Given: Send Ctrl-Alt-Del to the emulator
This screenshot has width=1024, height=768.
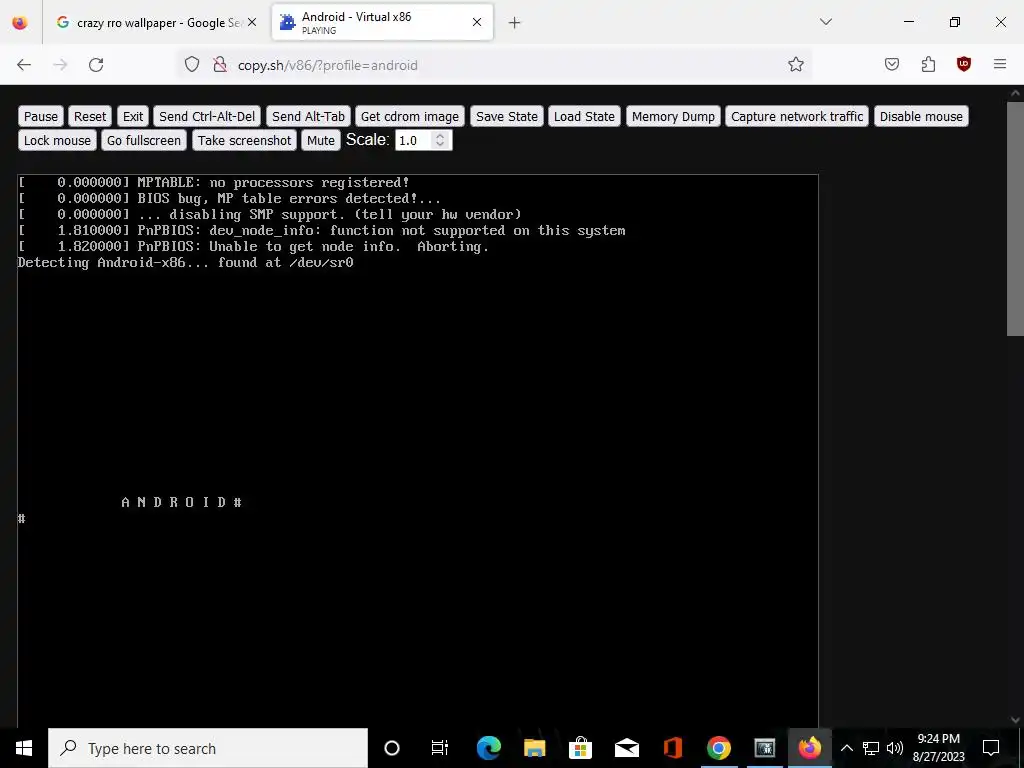Looking at the screenshot, I should [x=207, y=116].
